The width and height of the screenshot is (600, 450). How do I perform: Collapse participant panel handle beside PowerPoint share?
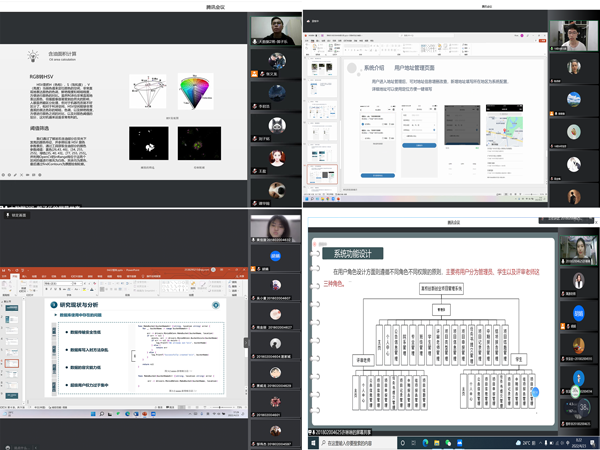tap(246, 342)
